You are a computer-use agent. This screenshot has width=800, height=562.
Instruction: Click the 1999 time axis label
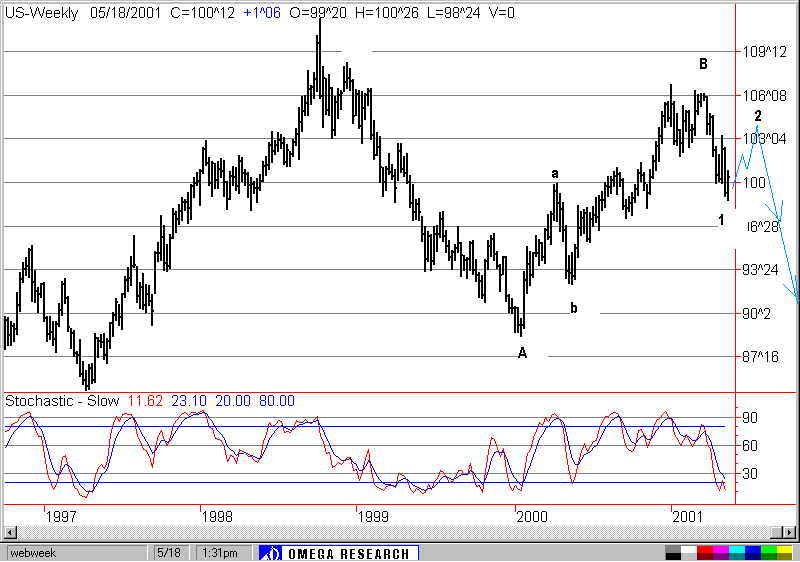[x=373, y=517]
